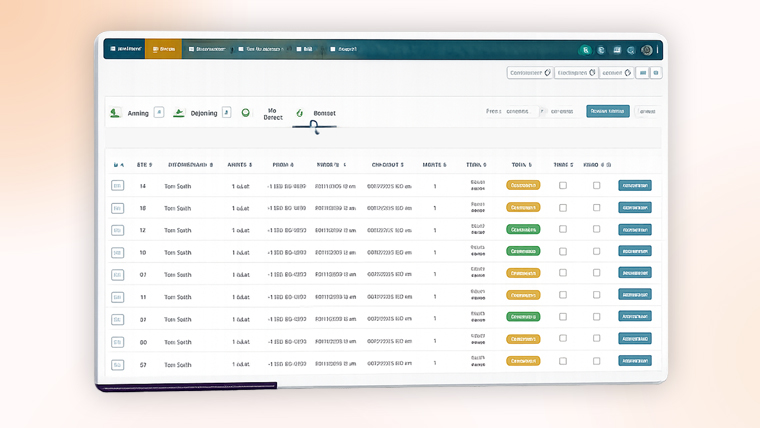Click the blue action button in booking 18 row

pos(634,208)
